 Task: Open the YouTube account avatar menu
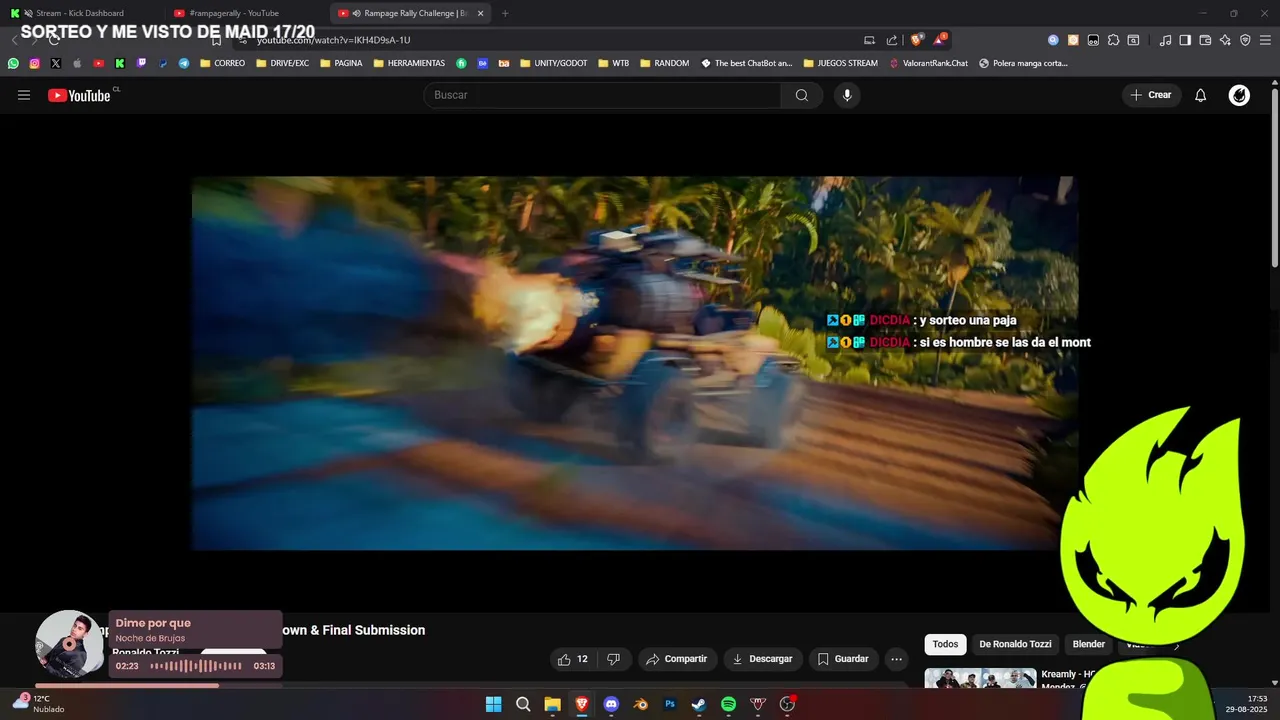1239,95
